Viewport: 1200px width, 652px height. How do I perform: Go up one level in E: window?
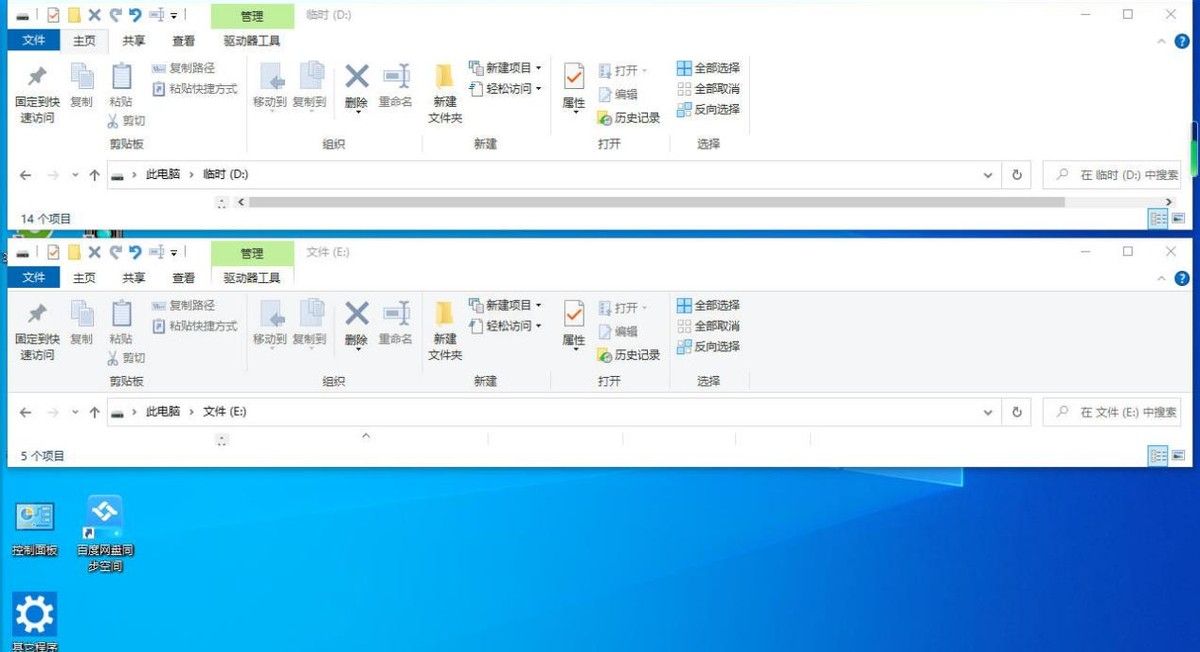[x=95, y=412]
